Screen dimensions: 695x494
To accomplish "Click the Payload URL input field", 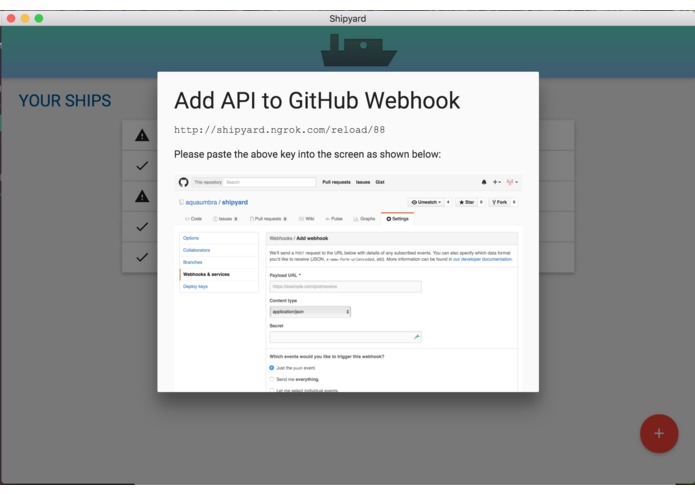I will point(345,287).
